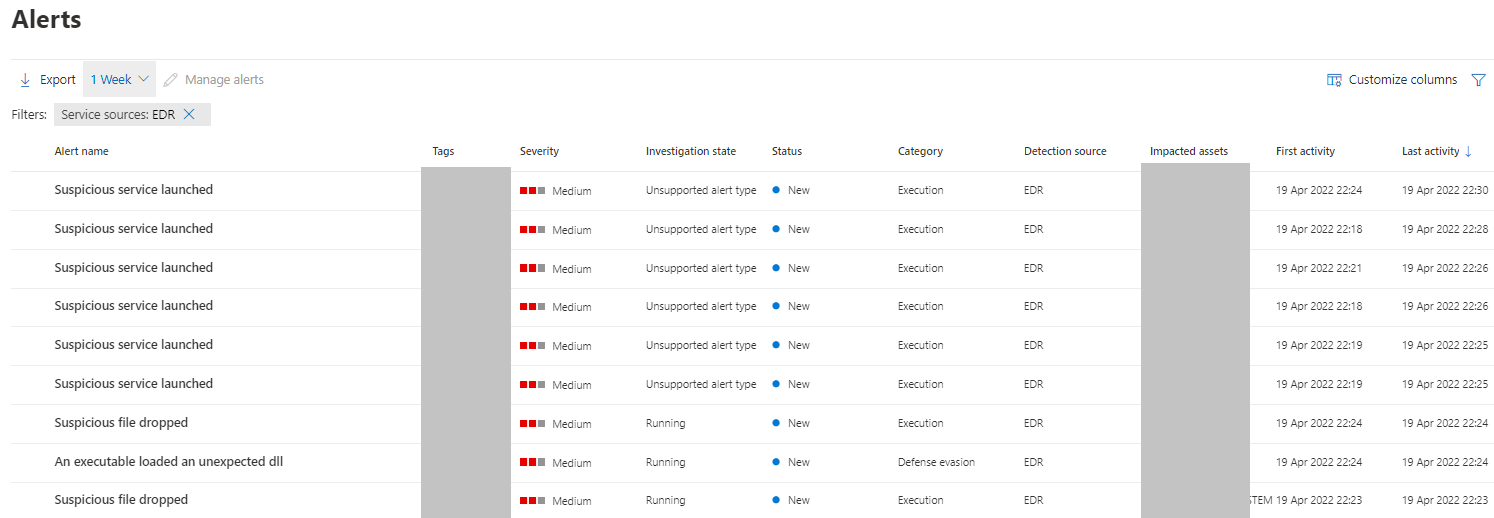The image size is (1494, 518).
Task: Open the filter funnel icon
Action: (1478, 80)
